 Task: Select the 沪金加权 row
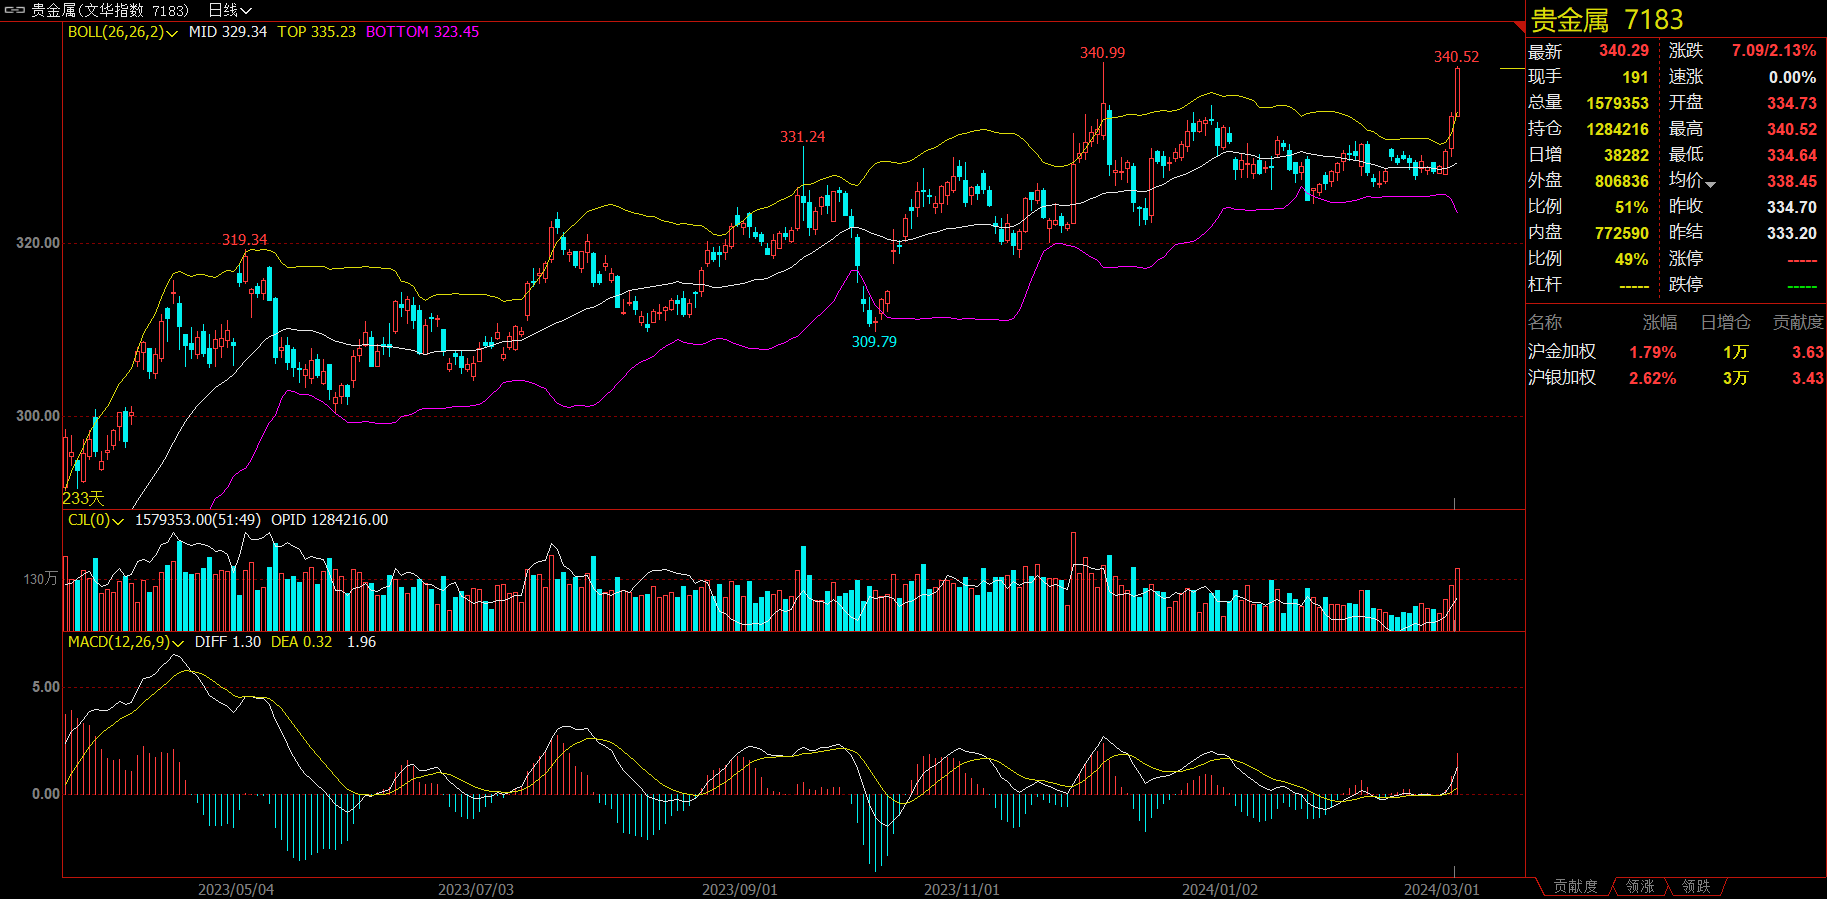(x=1562, y=352)
